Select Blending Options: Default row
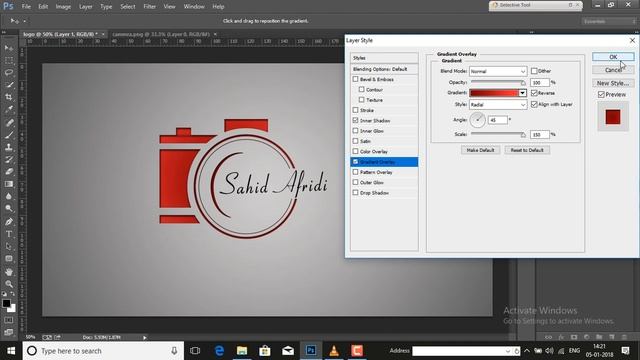The height and width of the screenshot is (360, 640). click(x=384, y=69)
